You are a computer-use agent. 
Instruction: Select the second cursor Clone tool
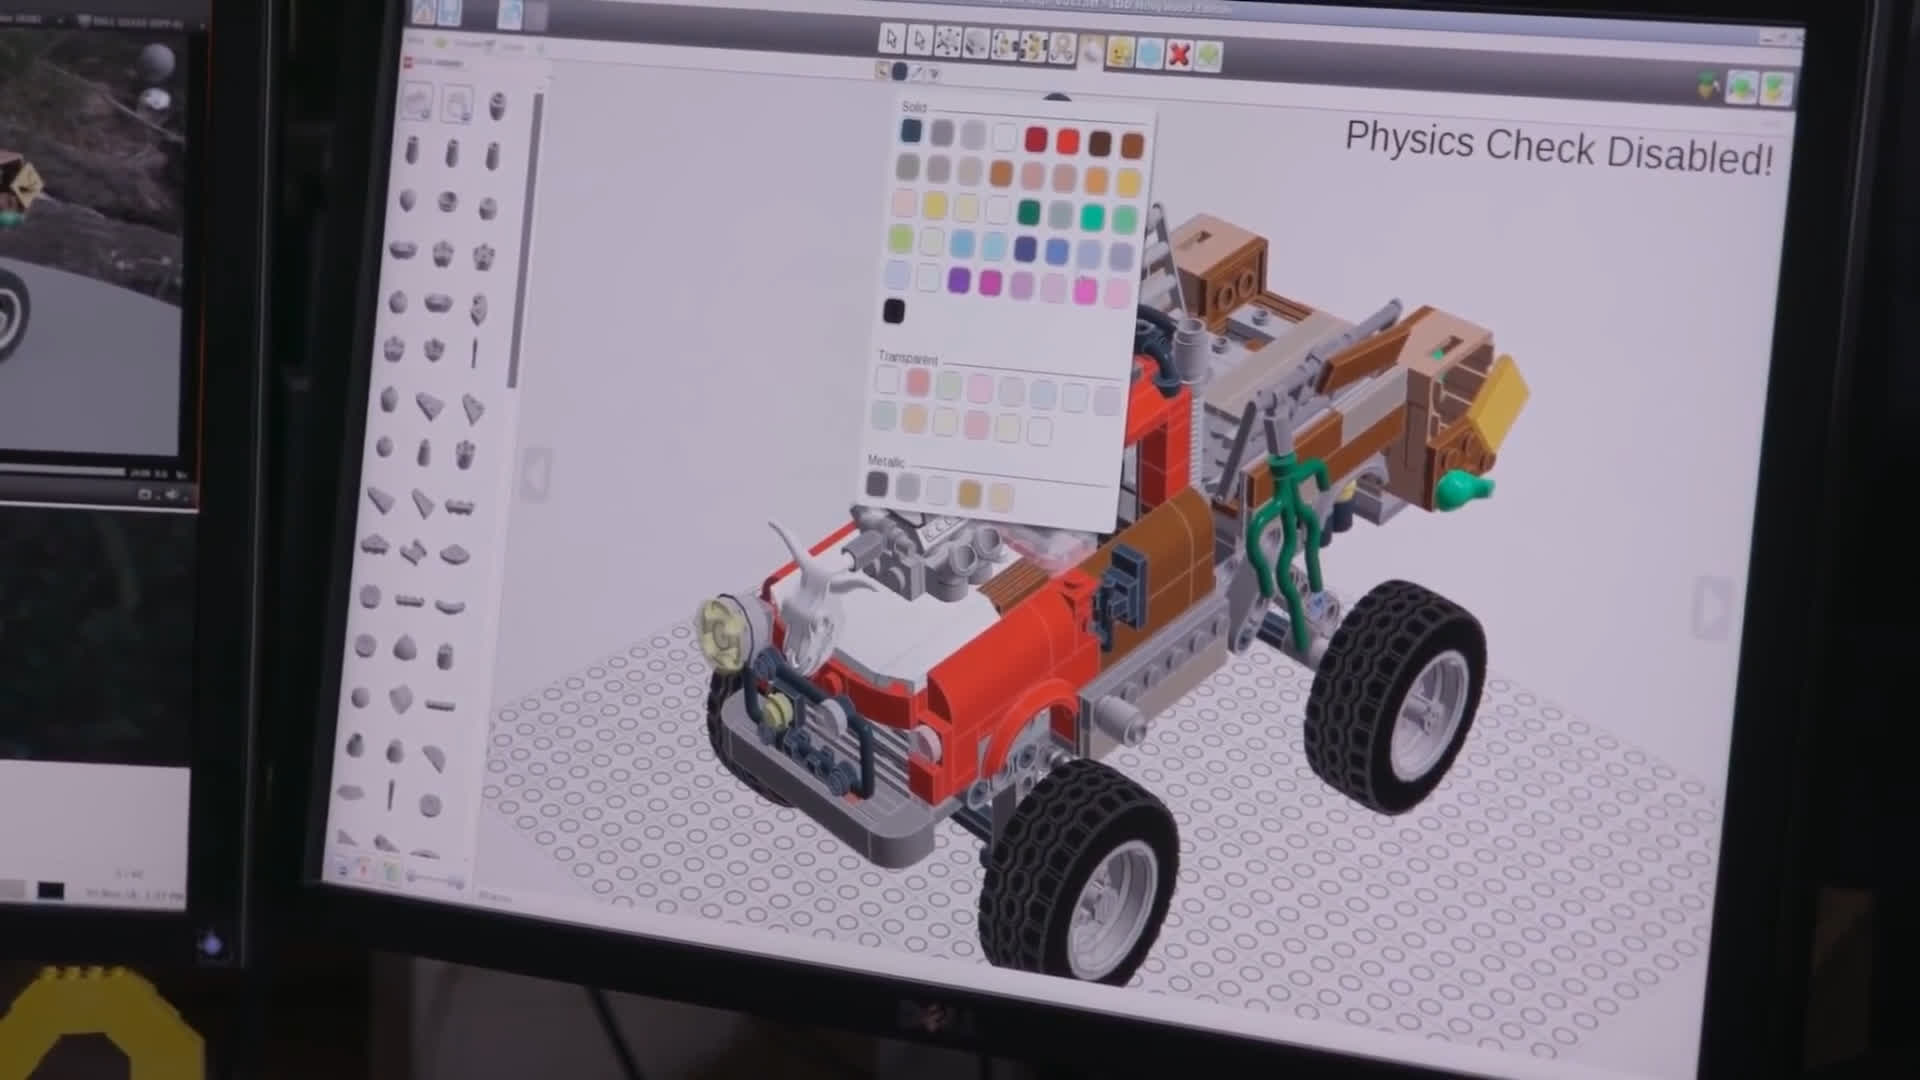919,40
